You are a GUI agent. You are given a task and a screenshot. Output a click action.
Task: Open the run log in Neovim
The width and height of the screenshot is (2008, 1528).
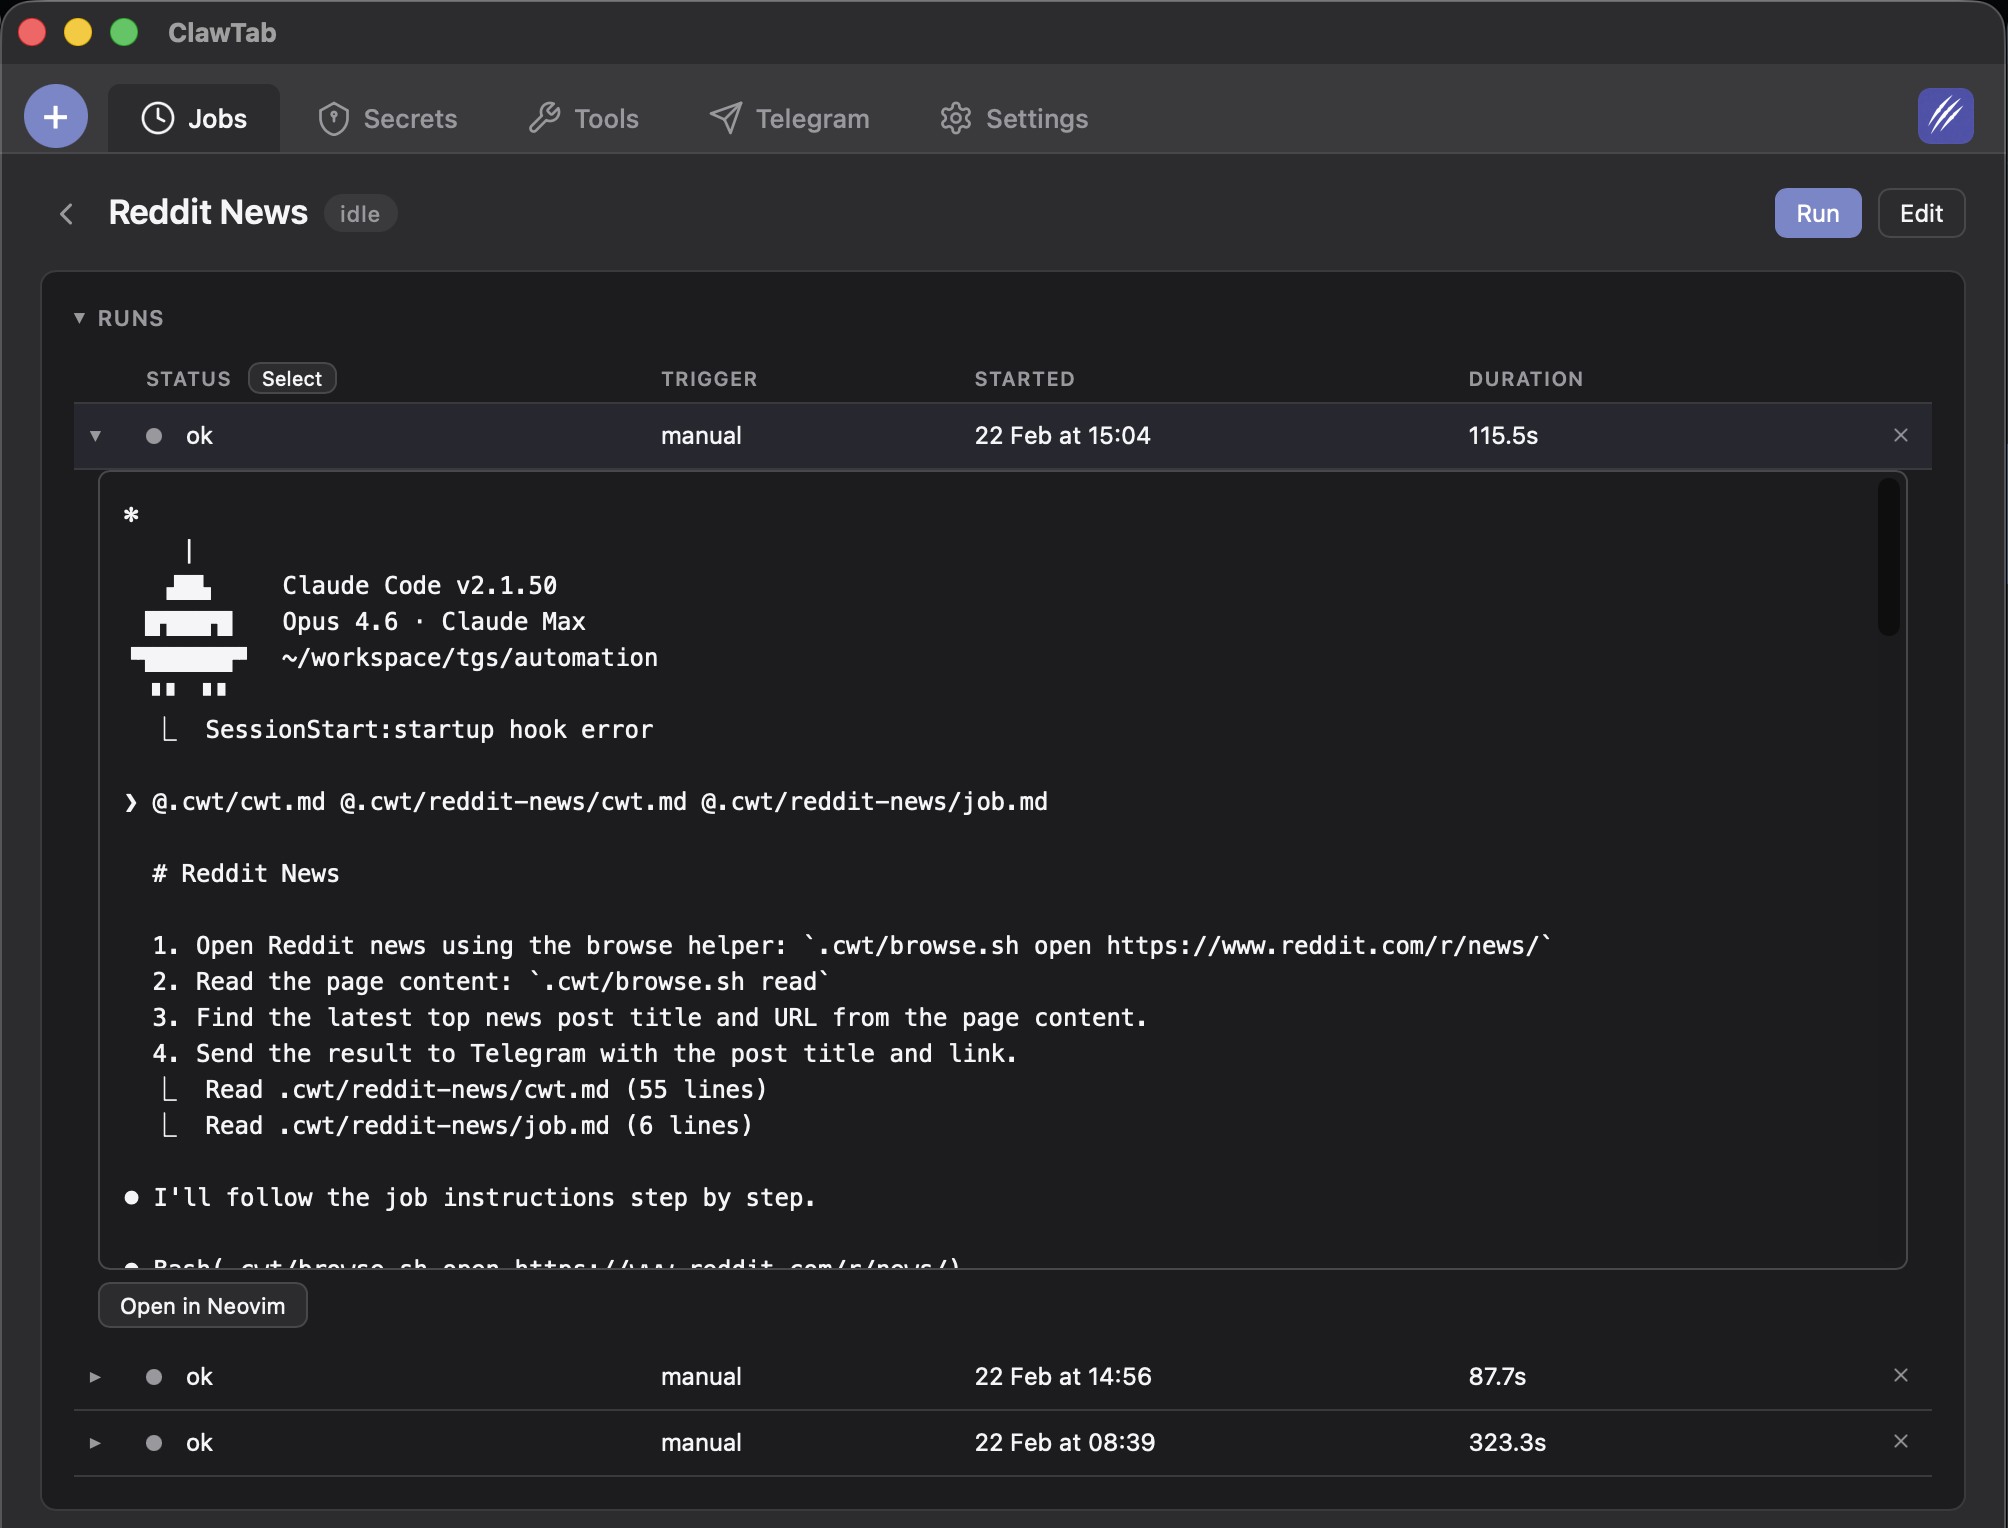[x=202, y=1305]
